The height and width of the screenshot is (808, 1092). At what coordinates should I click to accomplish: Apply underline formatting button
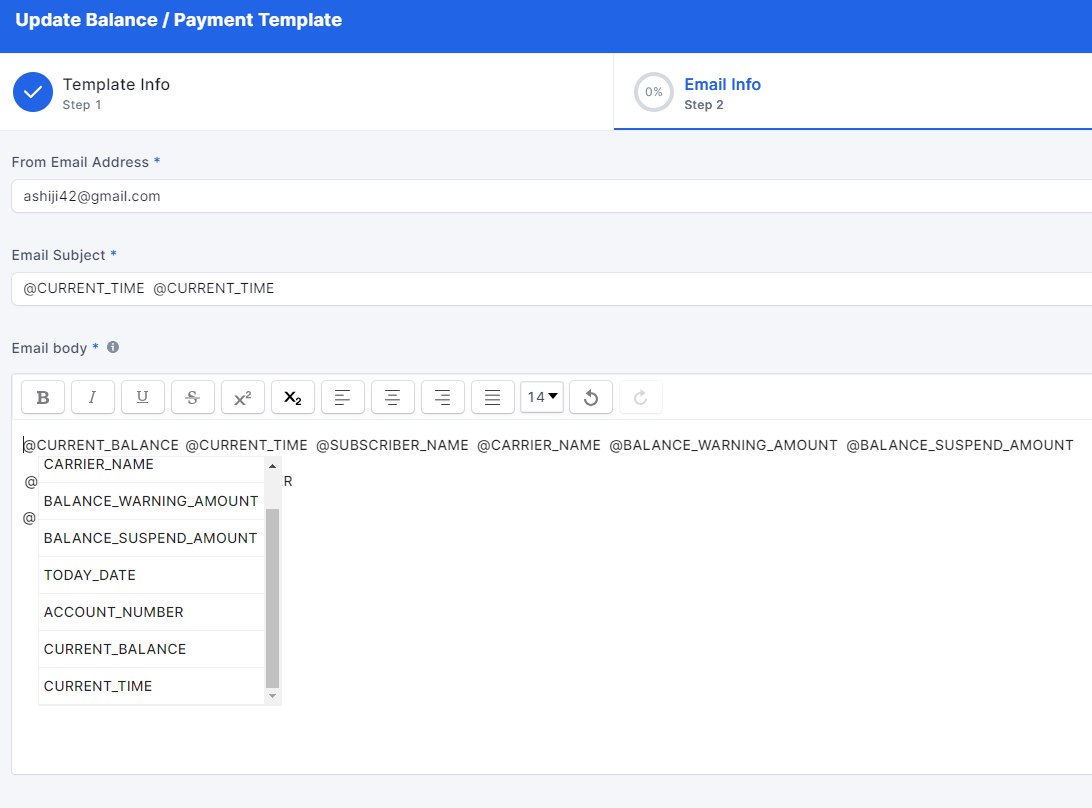pos(143,397)
